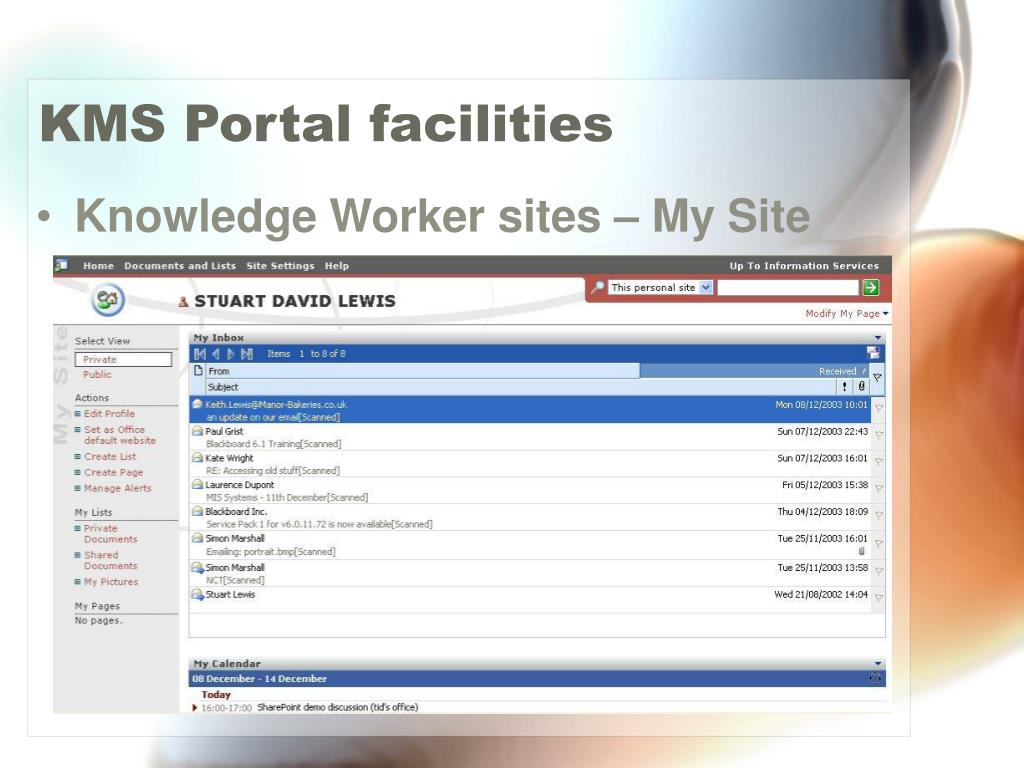Click the Edit Profile action link
Image resolution: width=1024 pixels, height=768 pixels.
(109, 413)
